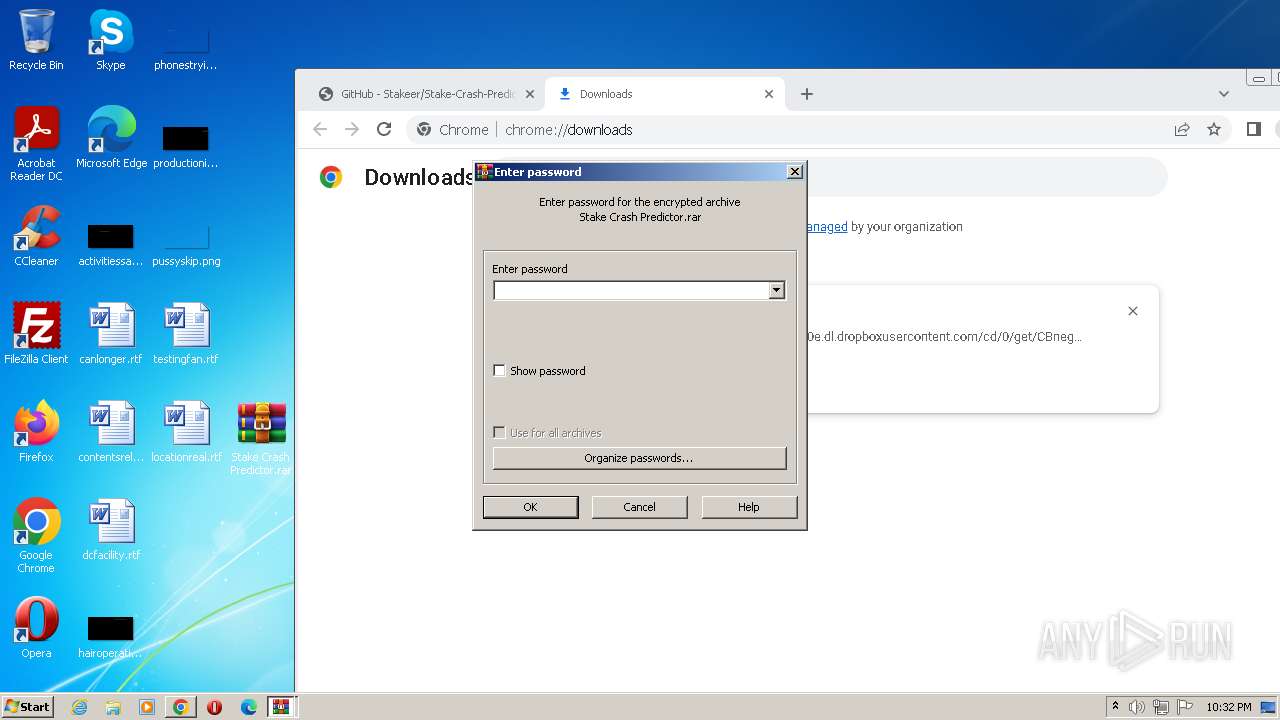Click Use for all archives checkbox
Screen dimensions: 1280x720
point(500,433)
